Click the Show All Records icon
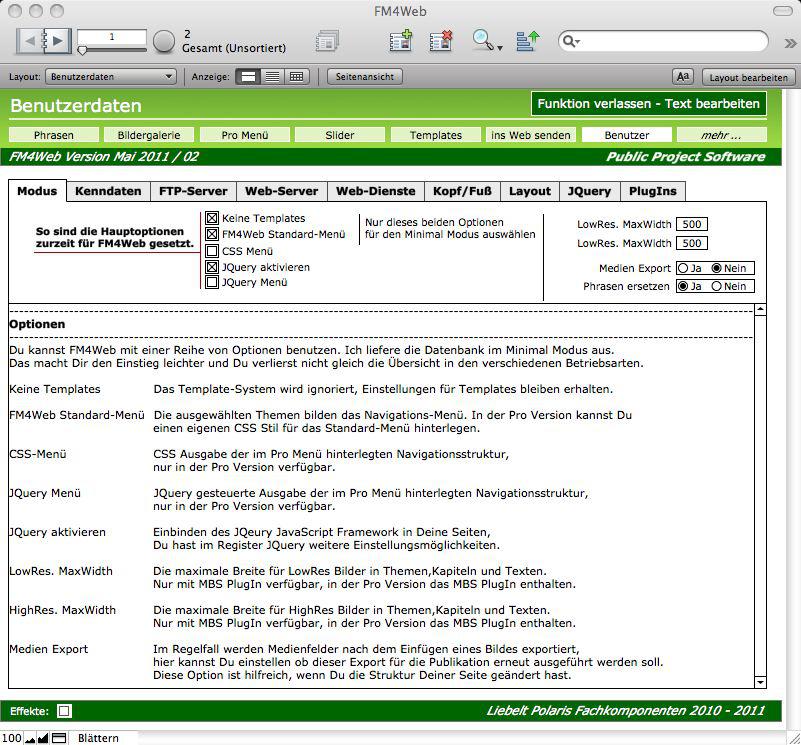 coord(327,41)
